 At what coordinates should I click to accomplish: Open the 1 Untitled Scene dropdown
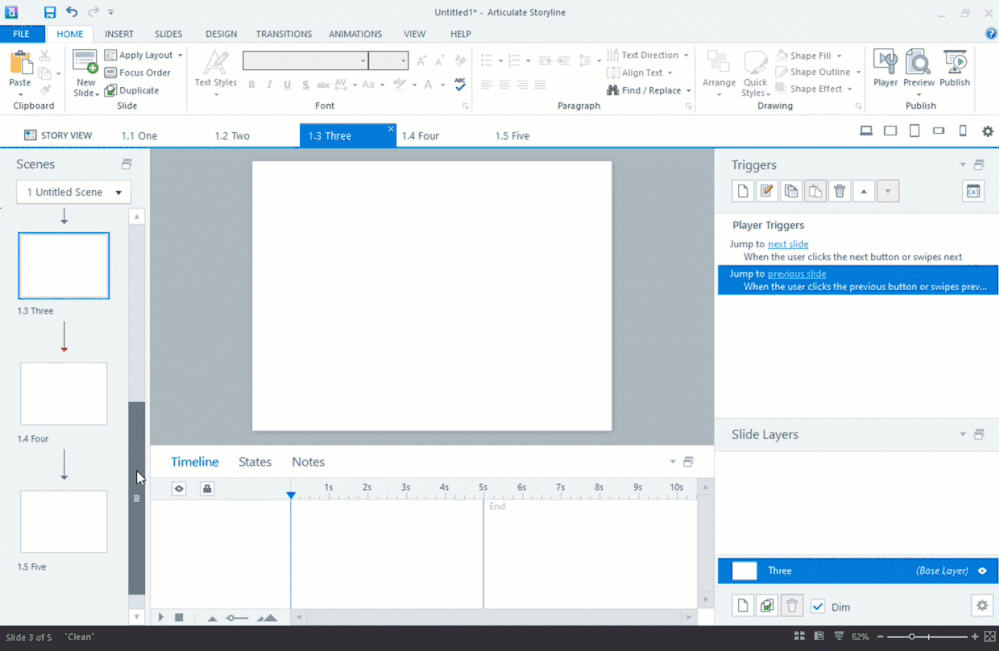74,192
